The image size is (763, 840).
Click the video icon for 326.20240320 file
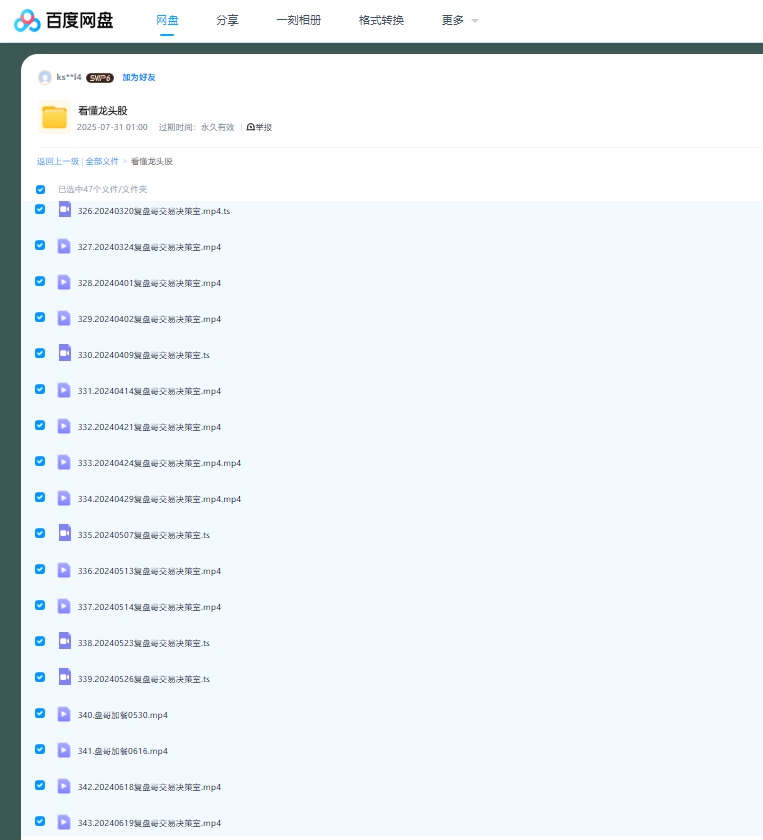[64, 209]
